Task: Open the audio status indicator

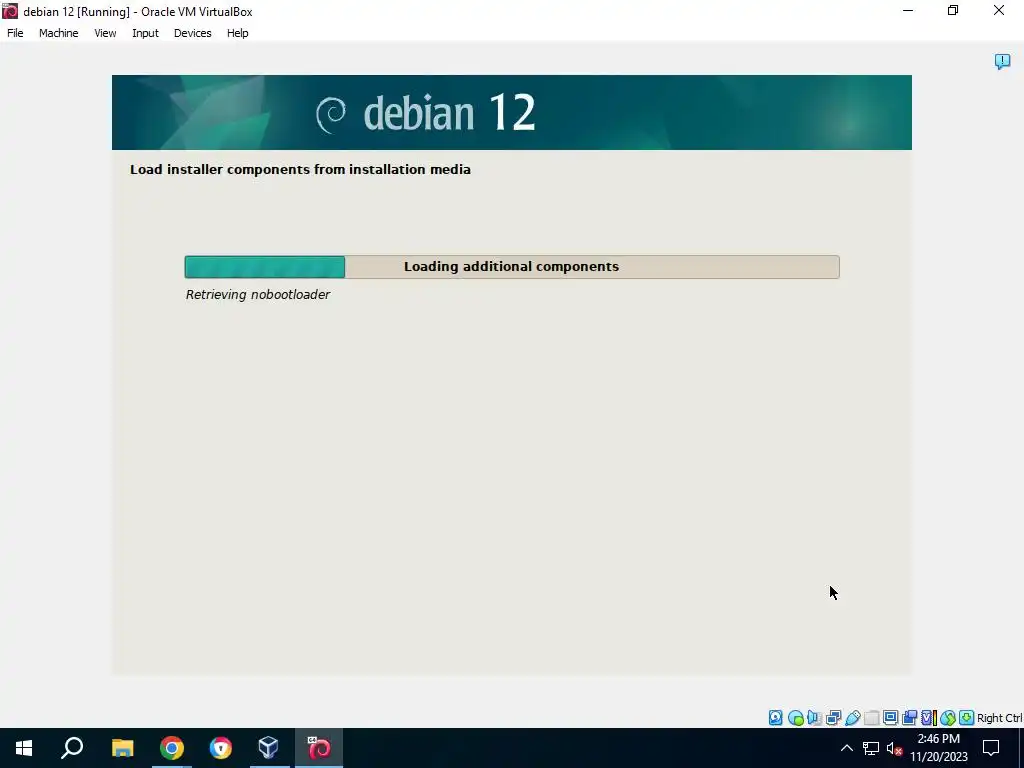Action: tap(814, 718)
